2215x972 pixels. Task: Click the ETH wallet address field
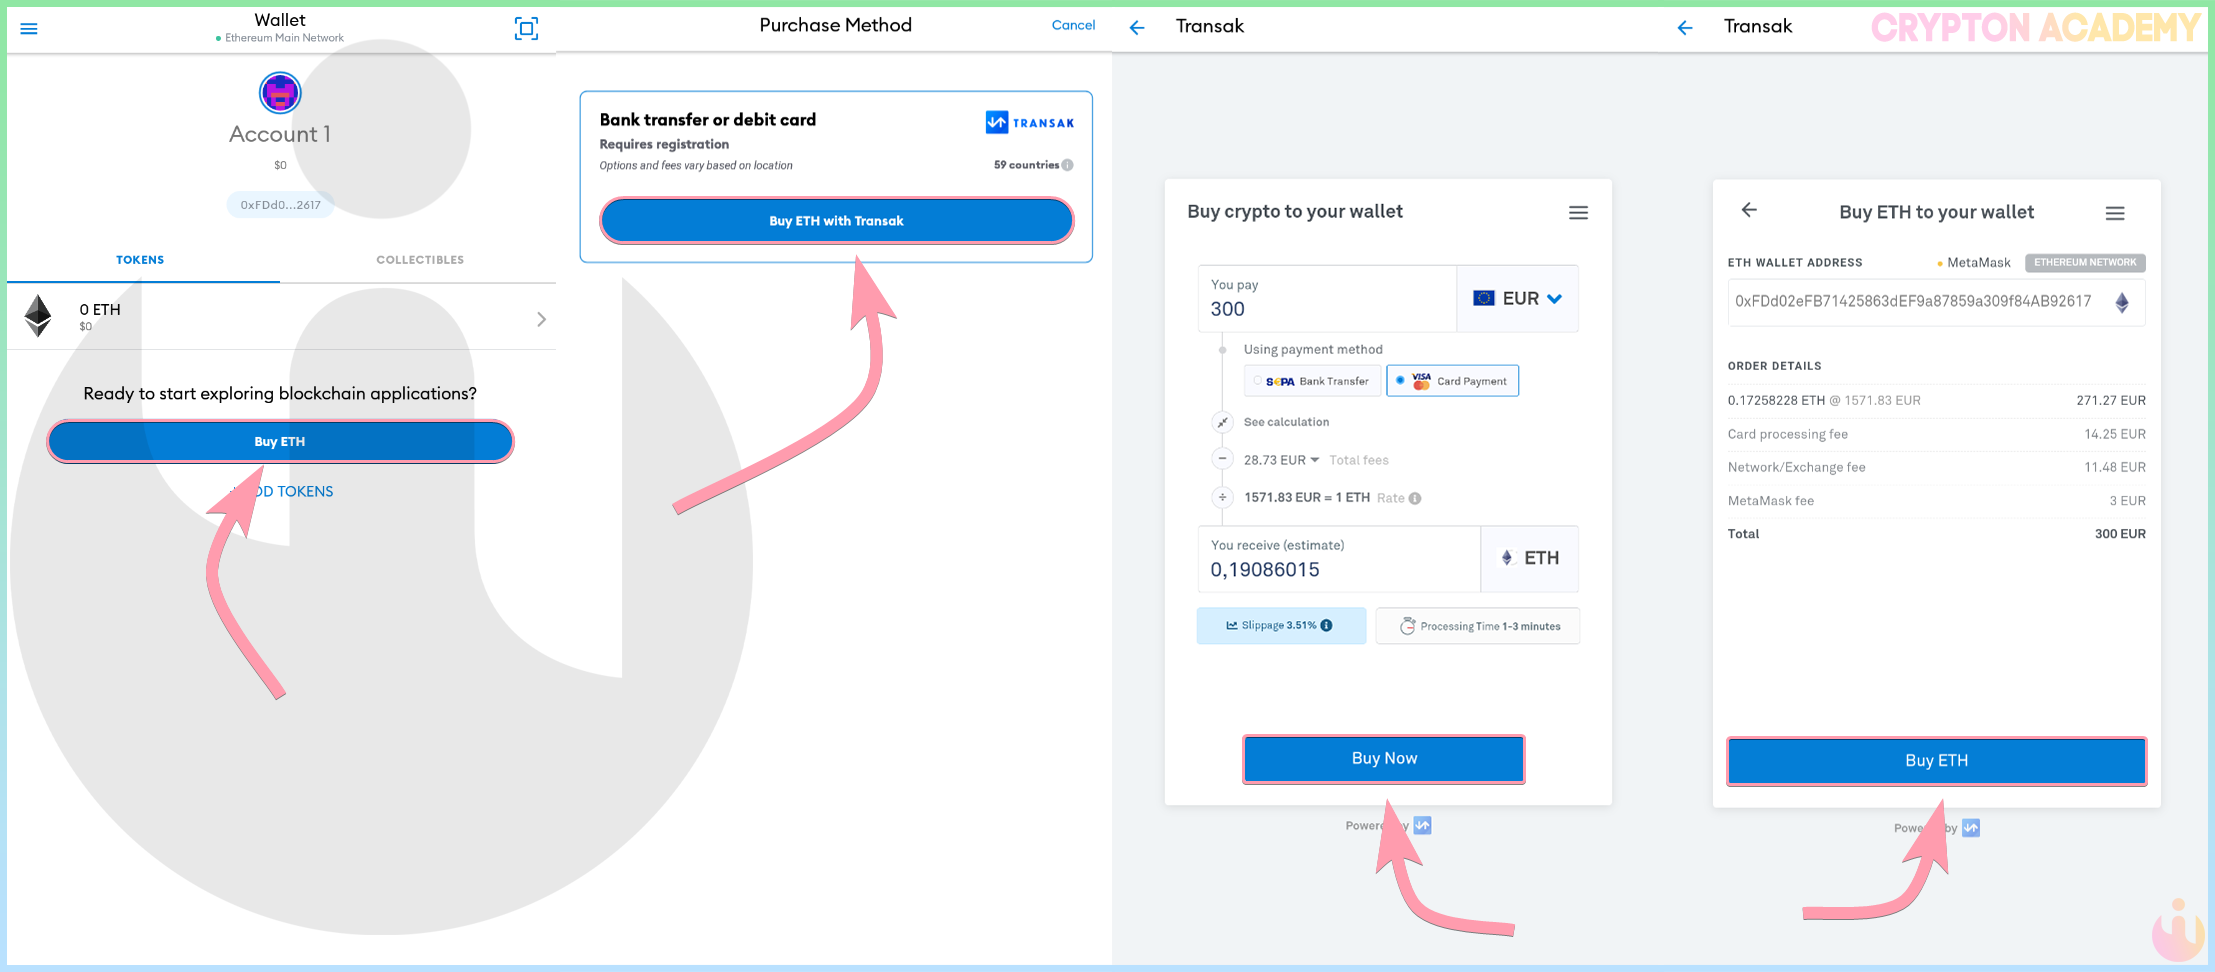(x=1936, y=302)
